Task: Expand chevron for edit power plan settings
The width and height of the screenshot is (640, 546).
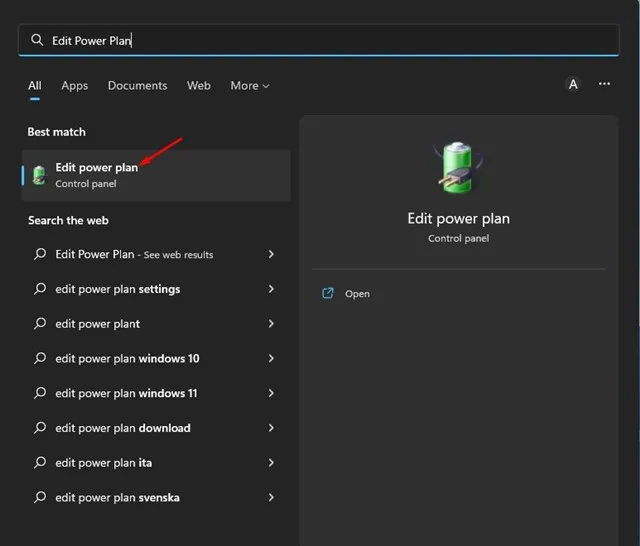Action: tap(271, 289)
